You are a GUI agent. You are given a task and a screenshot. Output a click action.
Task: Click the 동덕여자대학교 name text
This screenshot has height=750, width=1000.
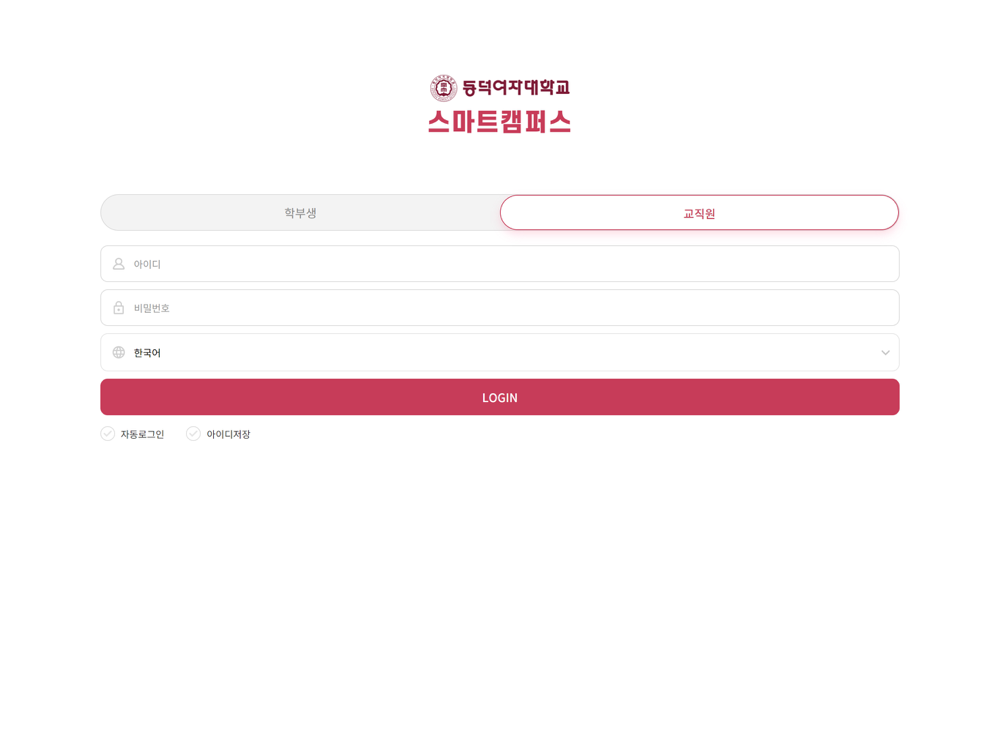pos(516,87)
